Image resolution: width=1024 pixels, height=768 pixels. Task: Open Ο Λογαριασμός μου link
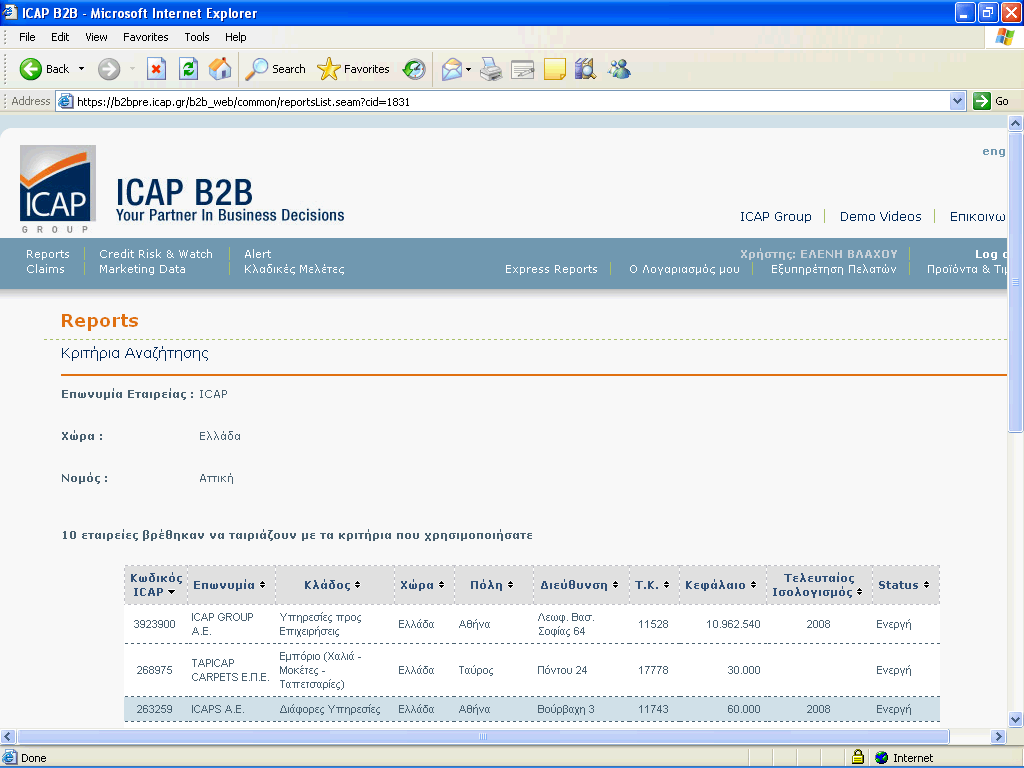[684, 269]
